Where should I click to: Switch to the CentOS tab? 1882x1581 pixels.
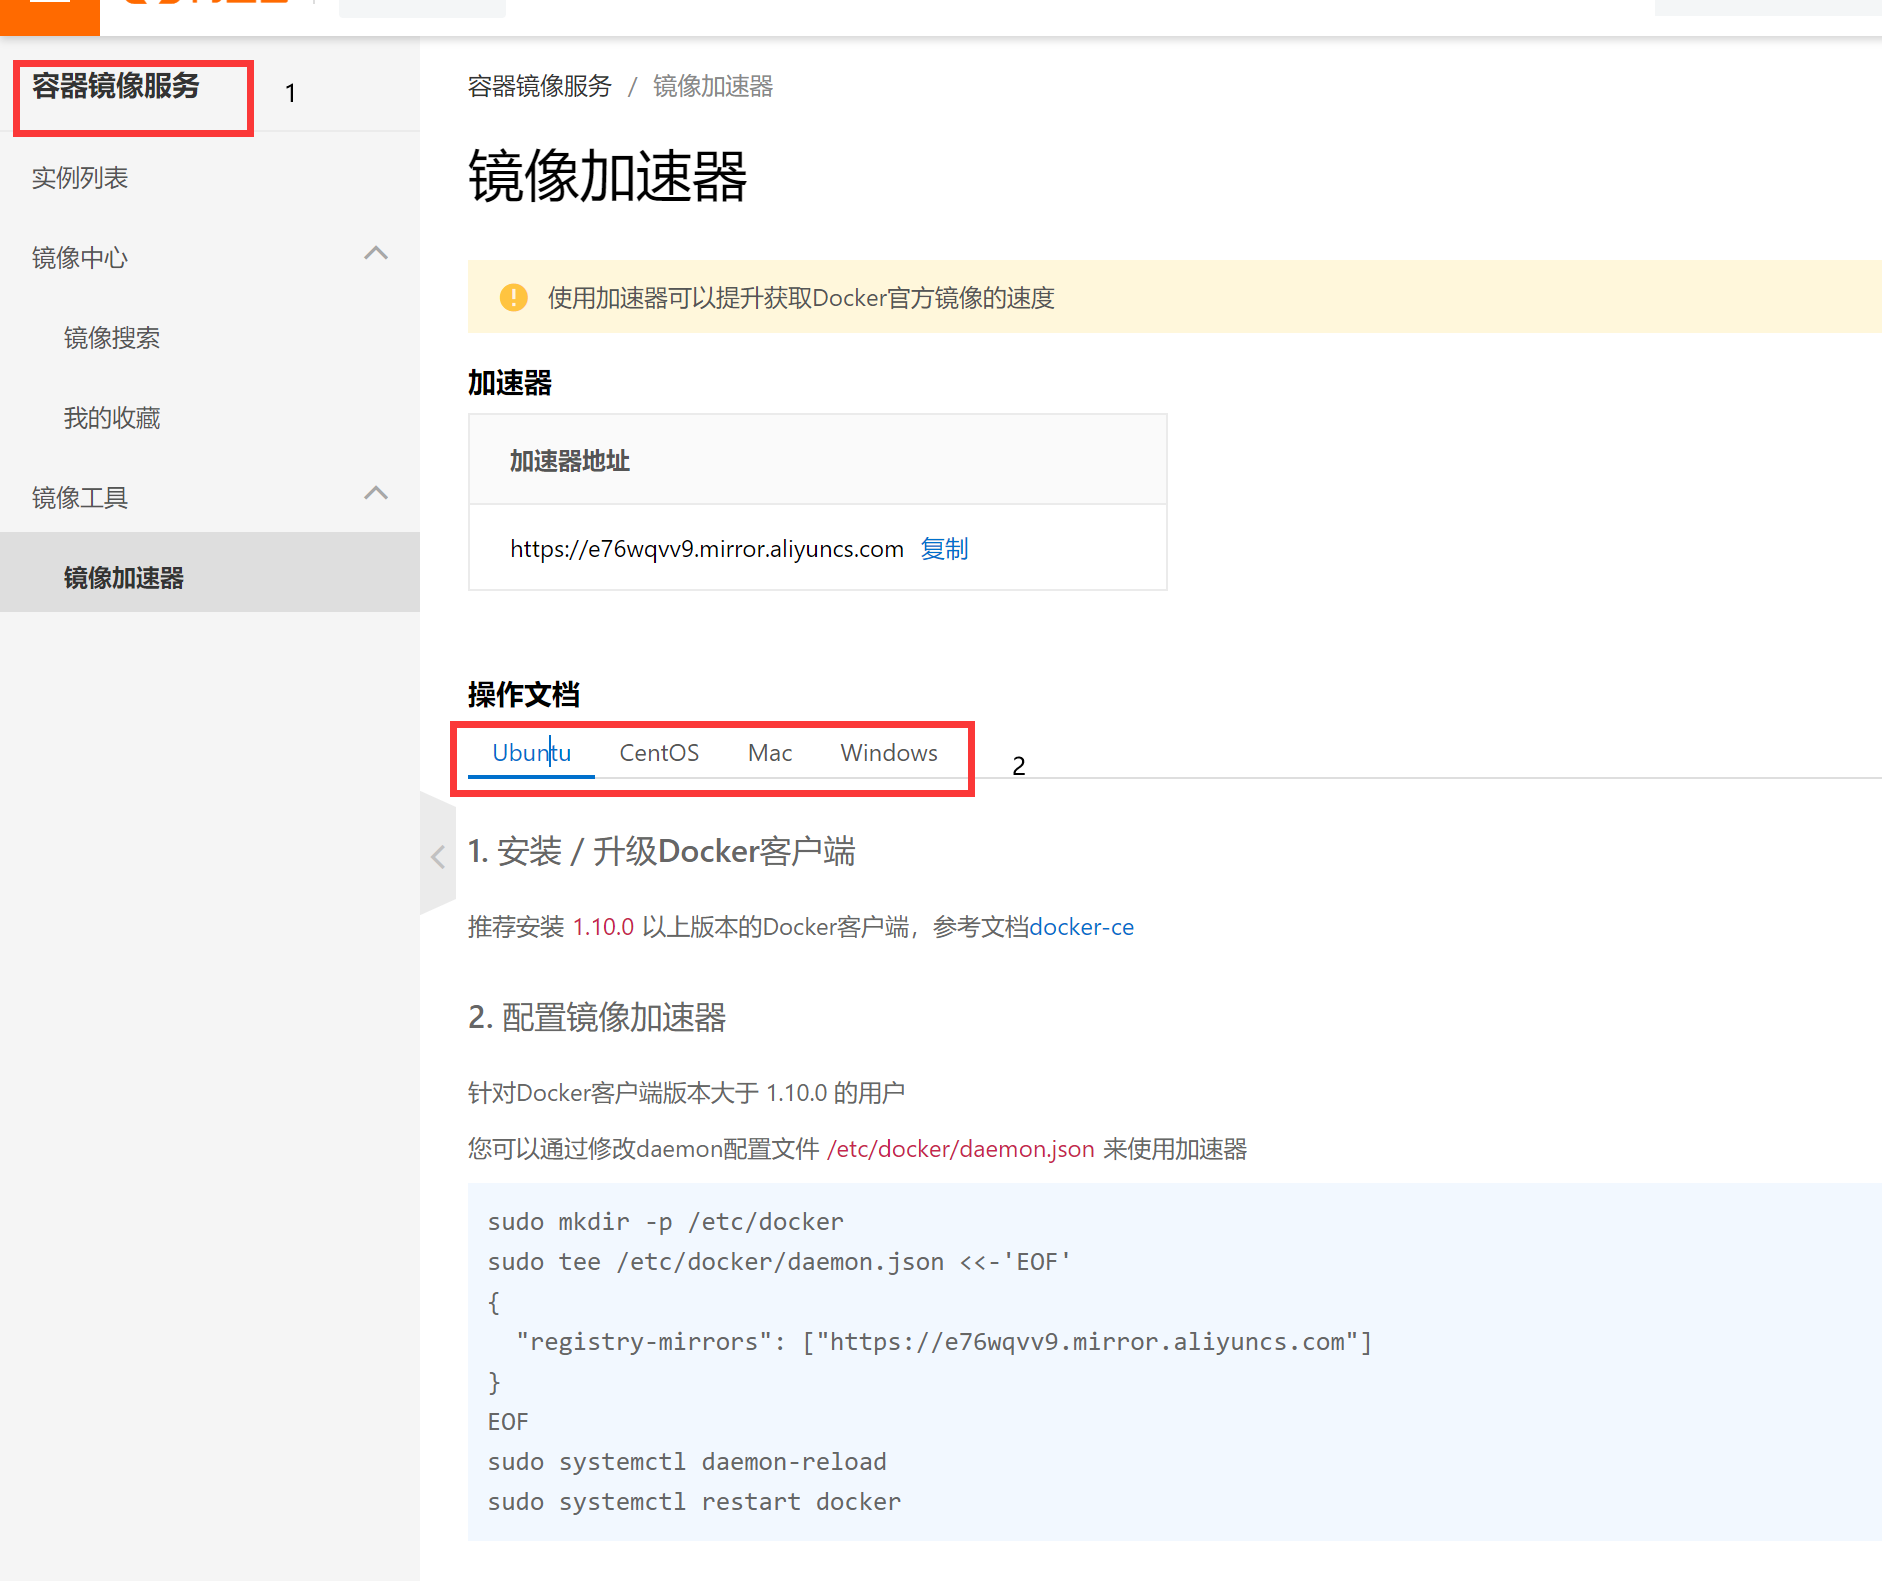coord(659,753)
